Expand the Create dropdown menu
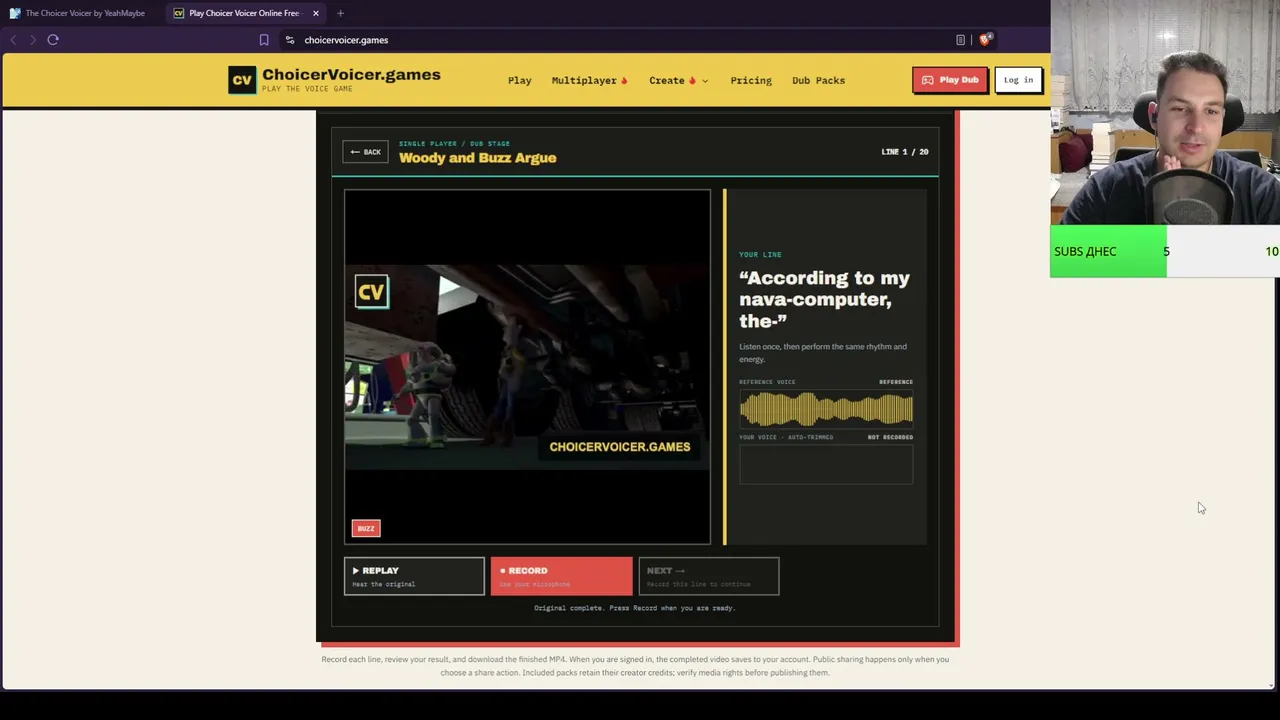The image size is (1280, 720). tap(678, 80)
